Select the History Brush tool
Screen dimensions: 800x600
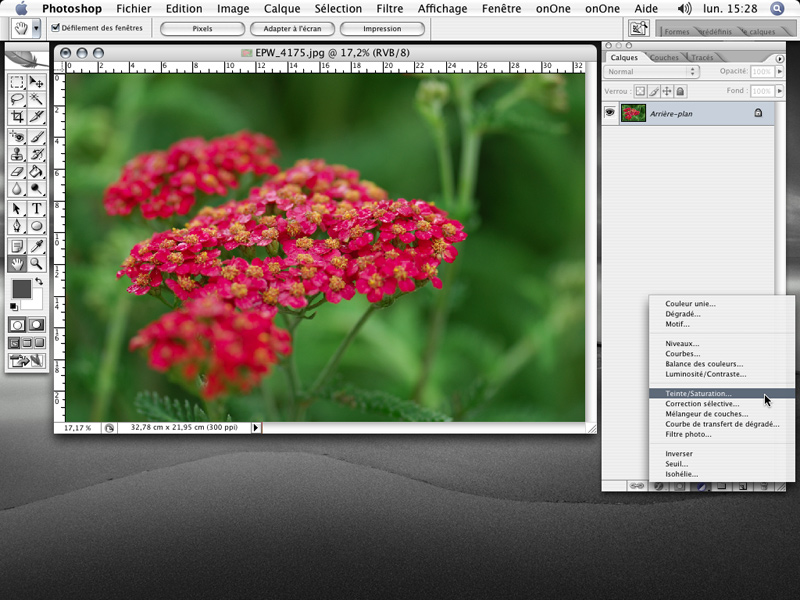click(36, 154)
